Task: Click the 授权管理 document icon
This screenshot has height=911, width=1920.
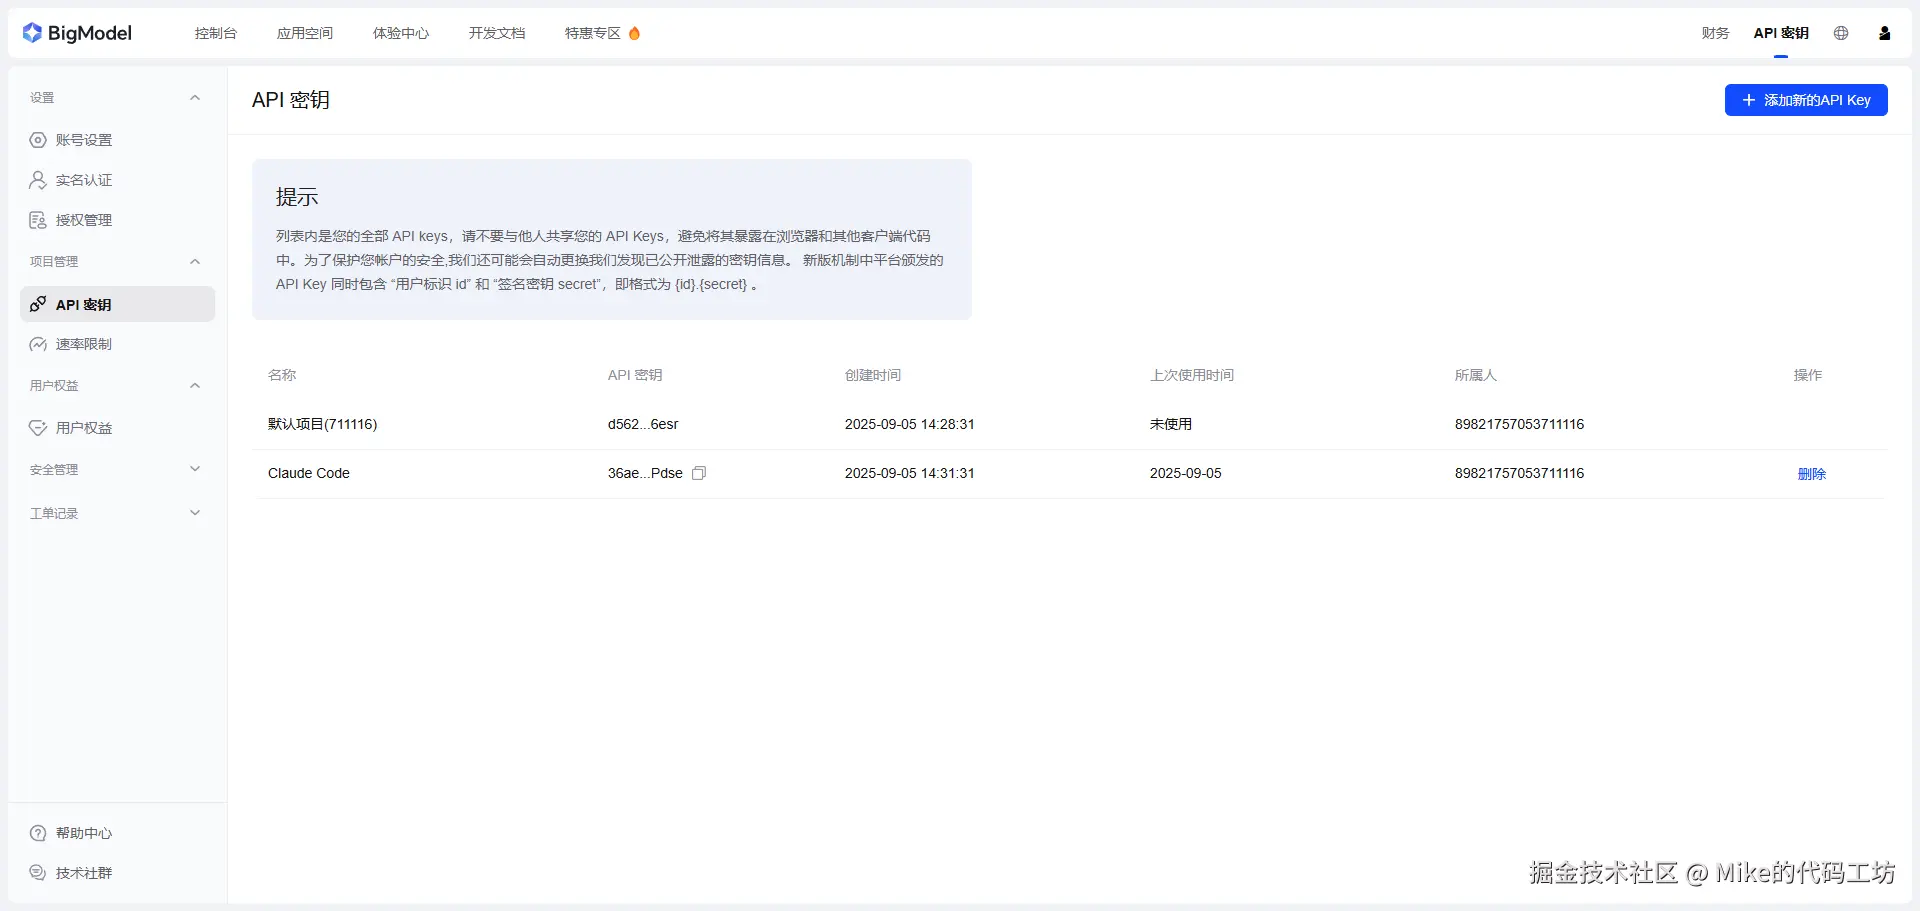Action: 38,220
